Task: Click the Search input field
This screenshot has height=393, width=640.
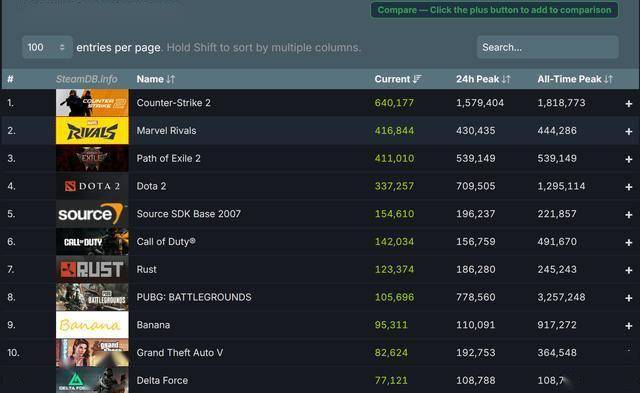Action: pyautogui.click(x=548, y=47)
